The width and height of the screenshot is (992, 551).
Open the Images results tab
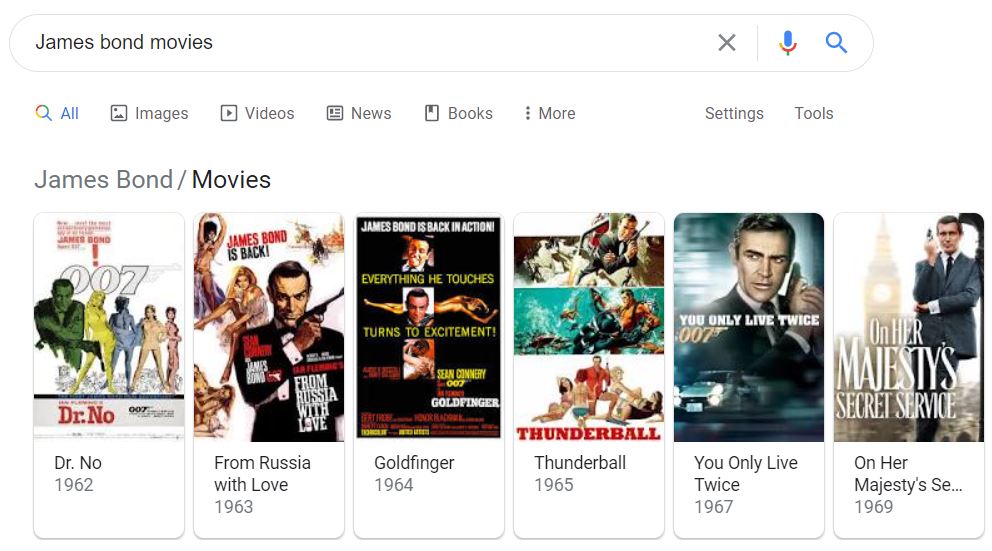[x=149, y=113]
